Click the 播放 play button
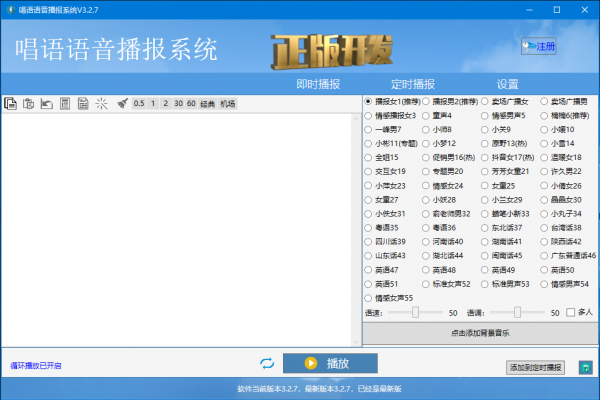This screenshot has height=400, width=600. click(x=330, y=363)
